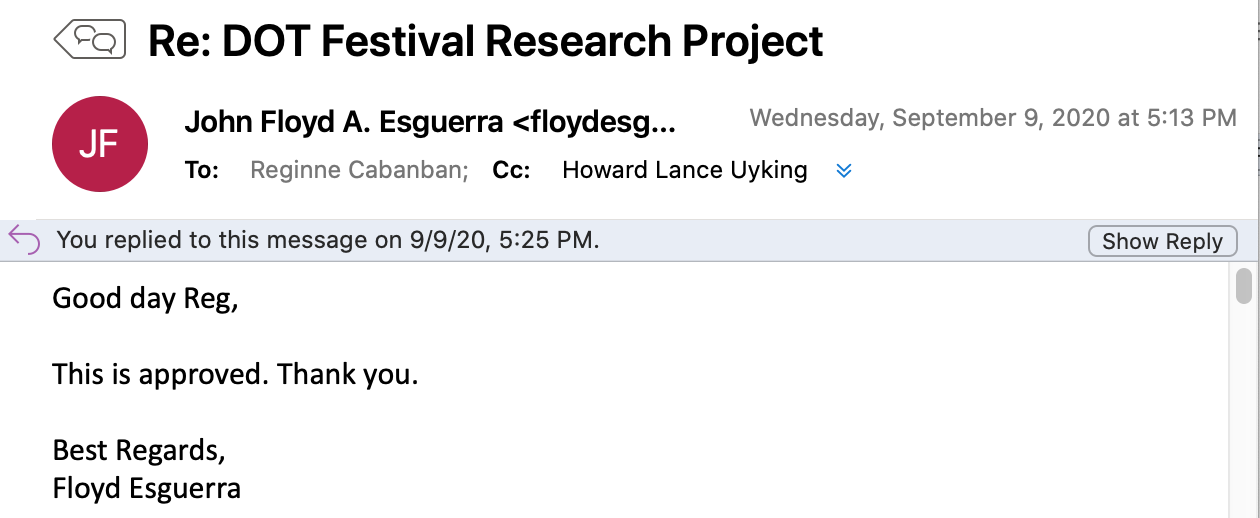Click the Floyd Esguerra signature line
The image size is (1260, 518).
click(x=146, y=489)
